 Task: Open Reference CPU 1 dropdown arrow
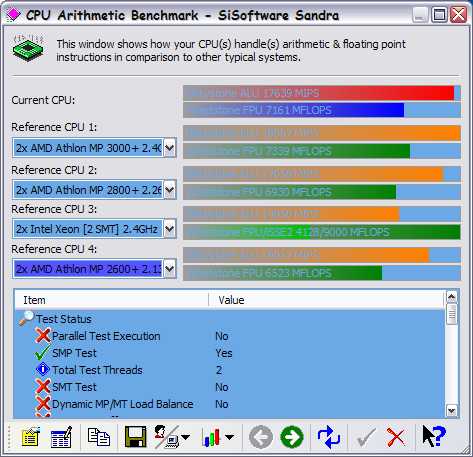point(170,147)
